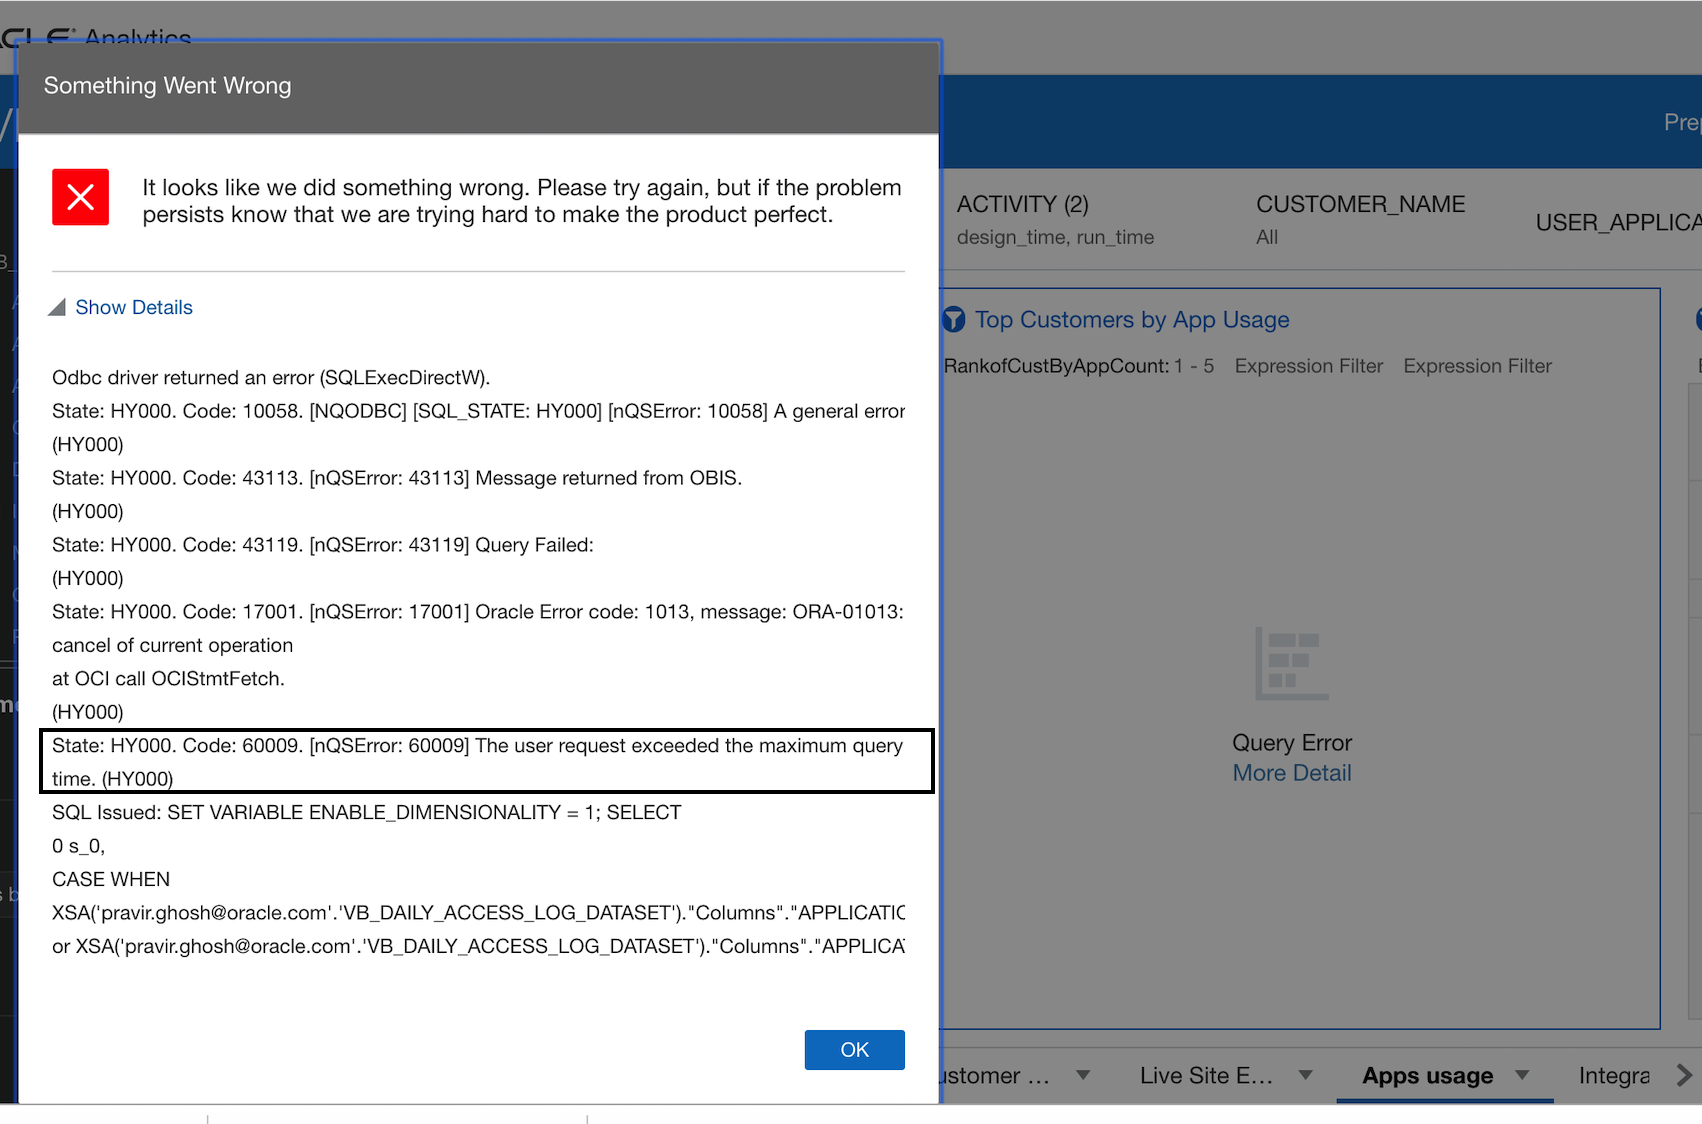Click the right arrow to show more tabs
Screen dimensions: 1702x1124
1685,1075
